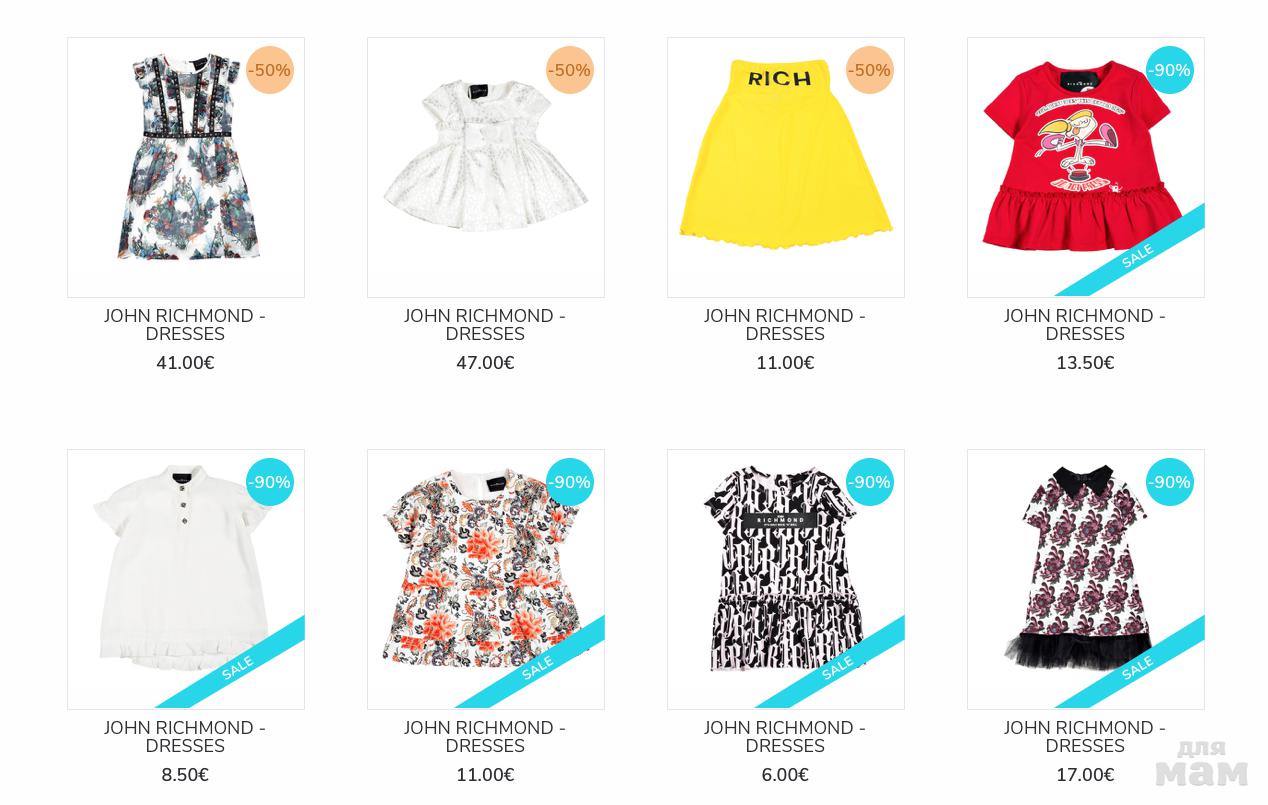
Task: Open John Richmond Dresses title above 6.00€
Action: click(x=785, y=737)
